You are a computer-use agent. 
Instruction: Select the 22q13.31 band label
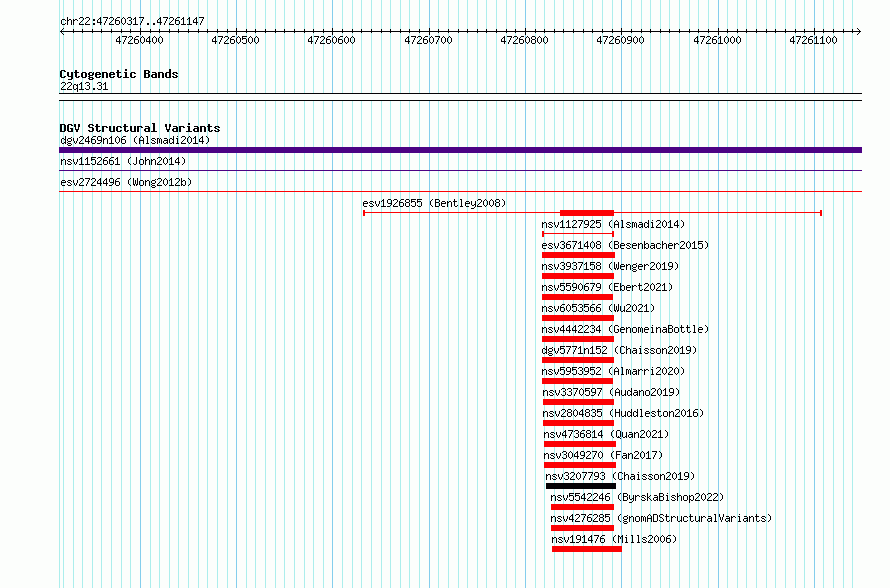click(x=84, y=86)
